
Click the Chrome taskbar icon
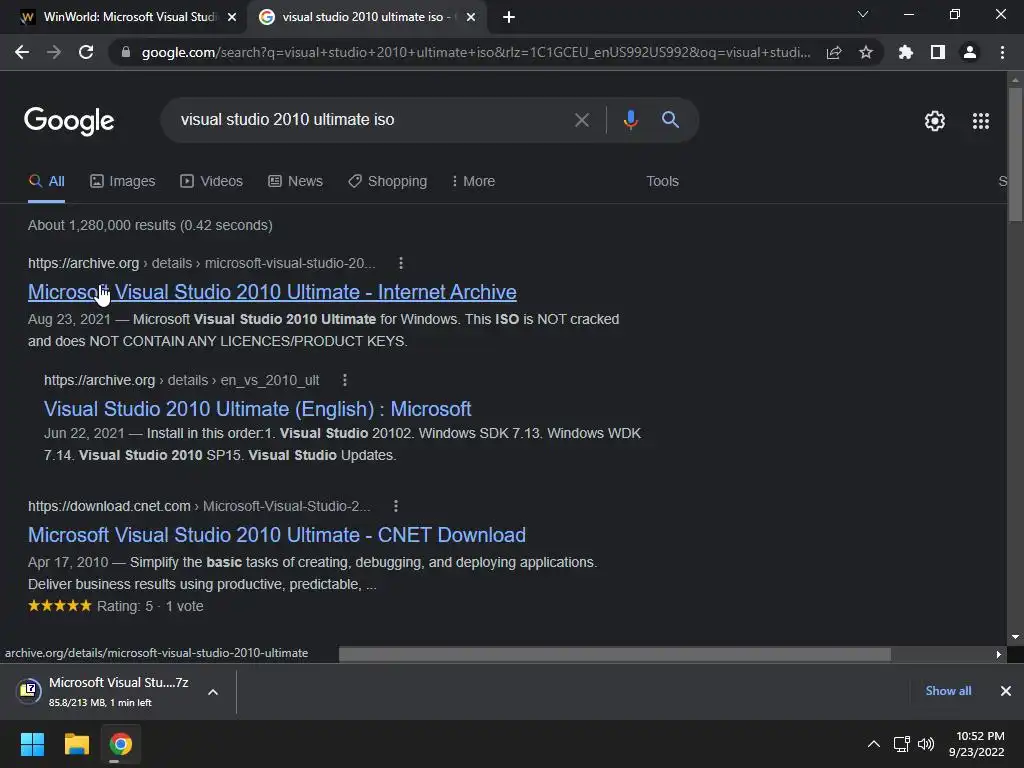[x=120, y=744]
